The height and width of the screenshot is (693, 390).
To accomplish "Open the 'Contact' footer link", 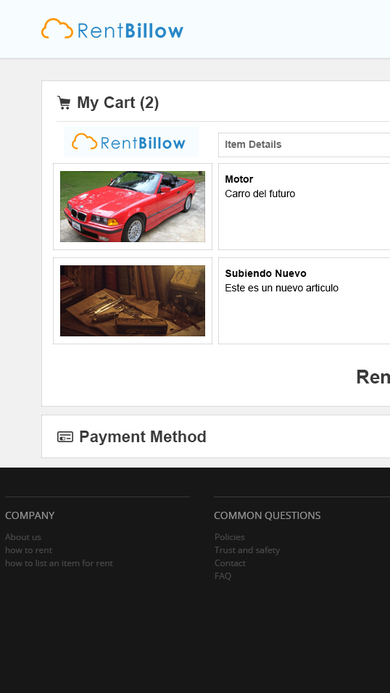I will coord(230,563).
